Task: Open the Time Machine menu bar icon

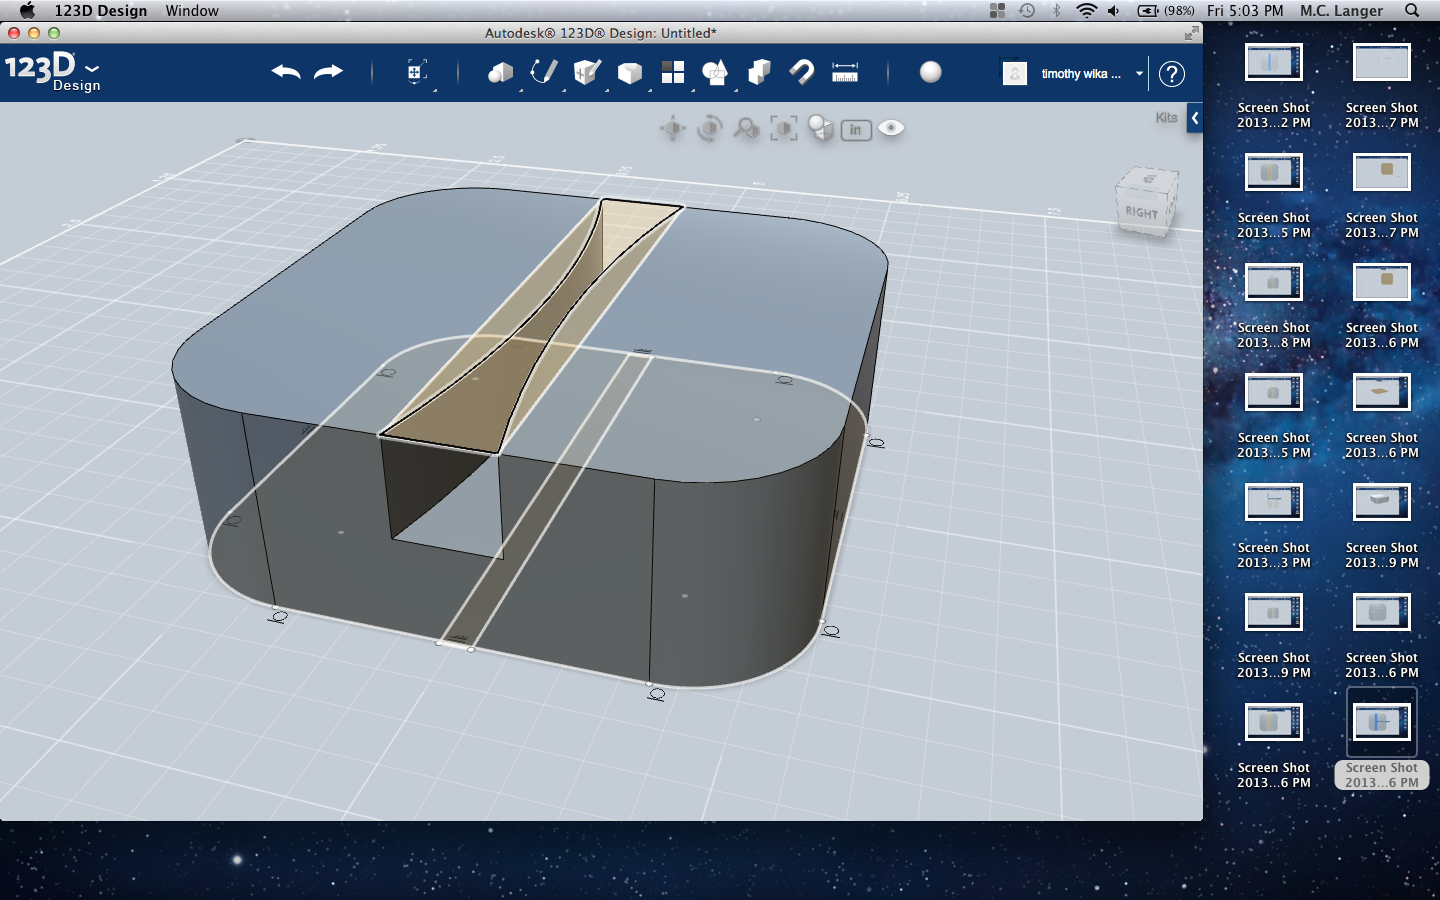Action: (x=1027, y=10)
